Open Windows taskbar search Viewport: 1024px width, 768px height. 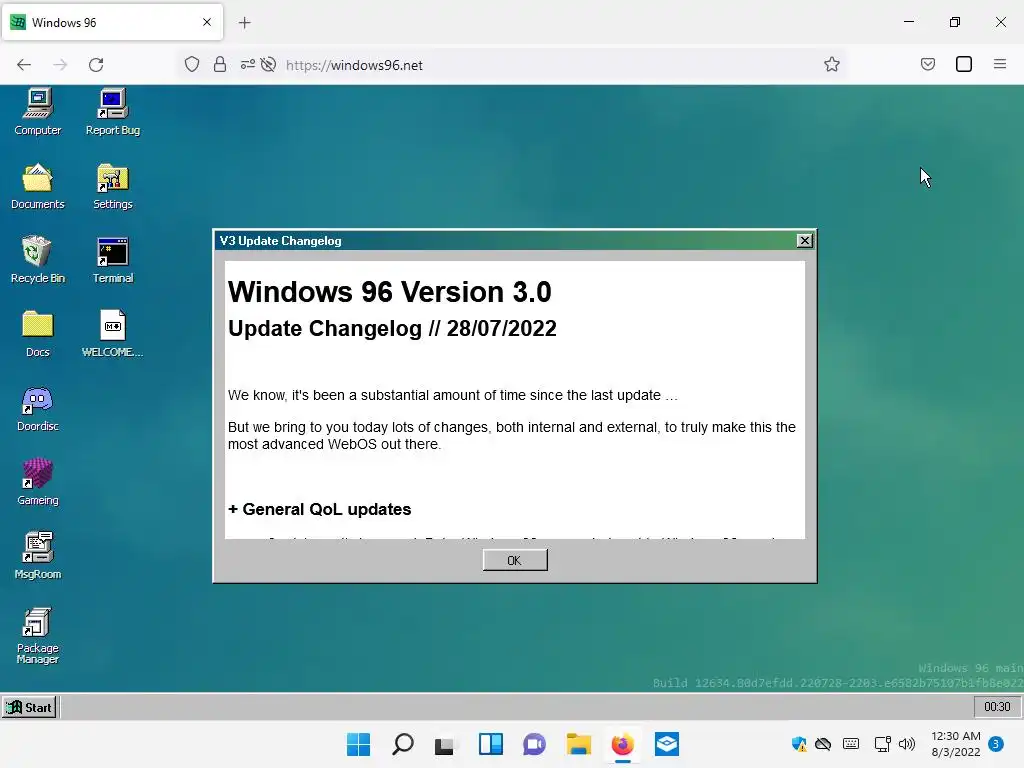[x=403, y=744]
